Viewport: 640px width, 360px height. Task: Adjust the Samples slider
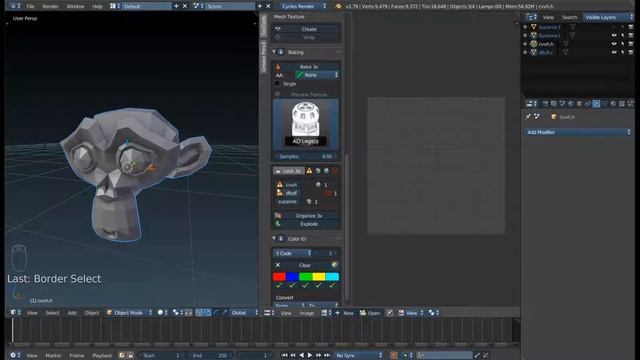[306, 157]
